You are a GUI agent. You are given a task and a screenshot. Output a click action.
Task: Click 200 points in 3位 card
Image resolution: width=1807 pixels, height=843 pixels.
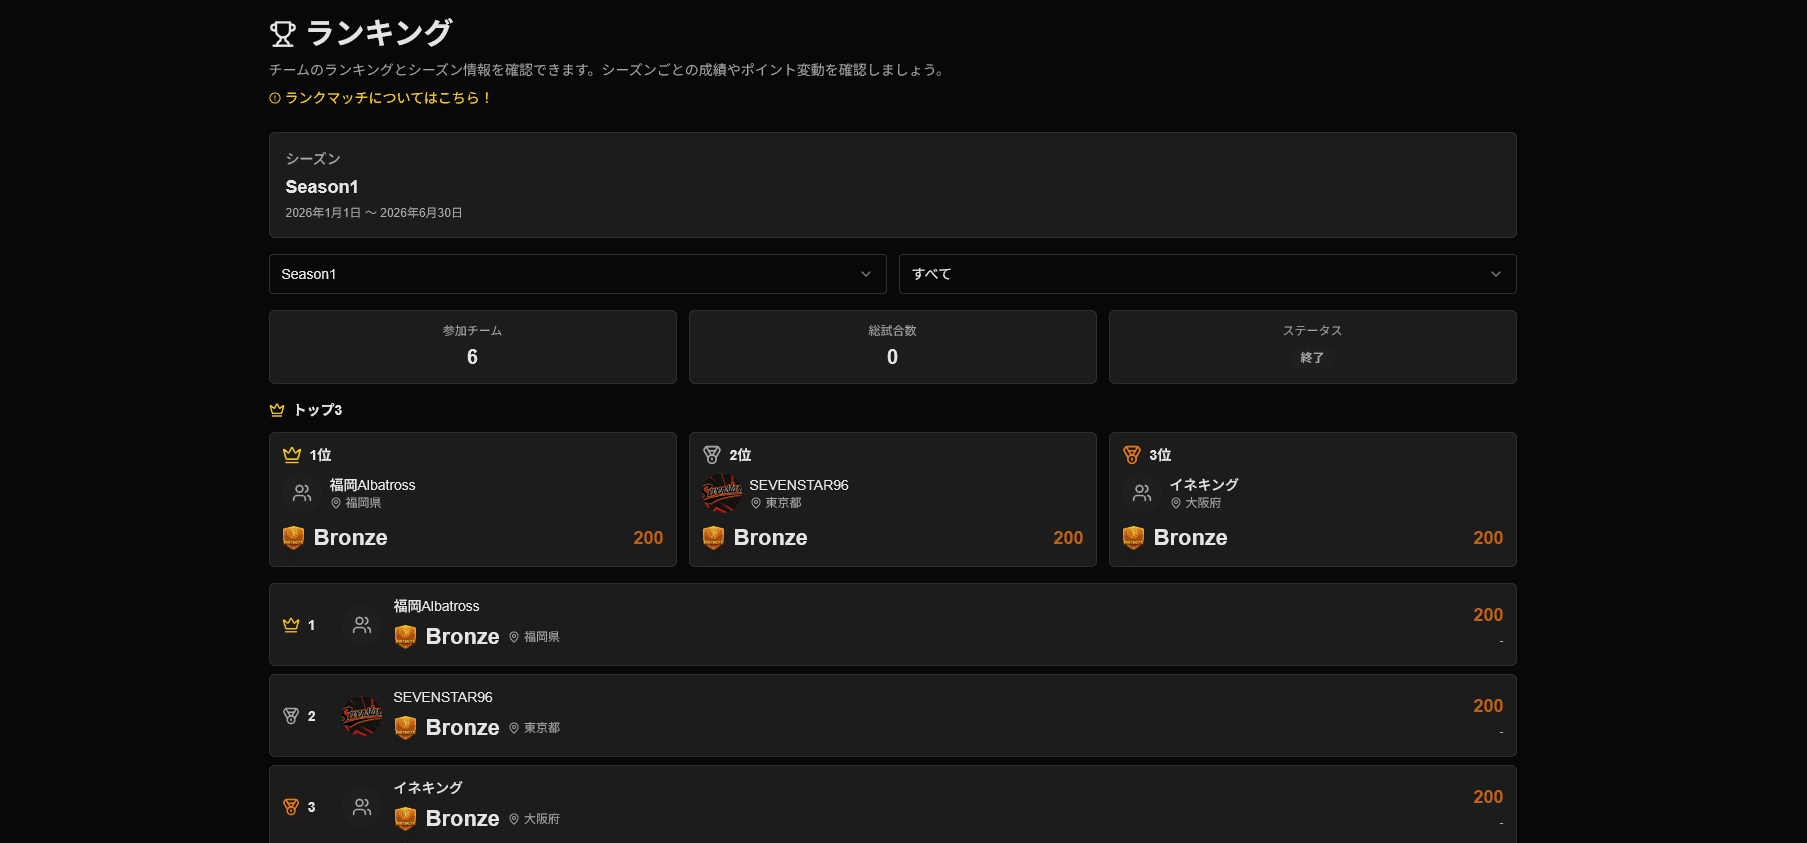[1488, 538]
